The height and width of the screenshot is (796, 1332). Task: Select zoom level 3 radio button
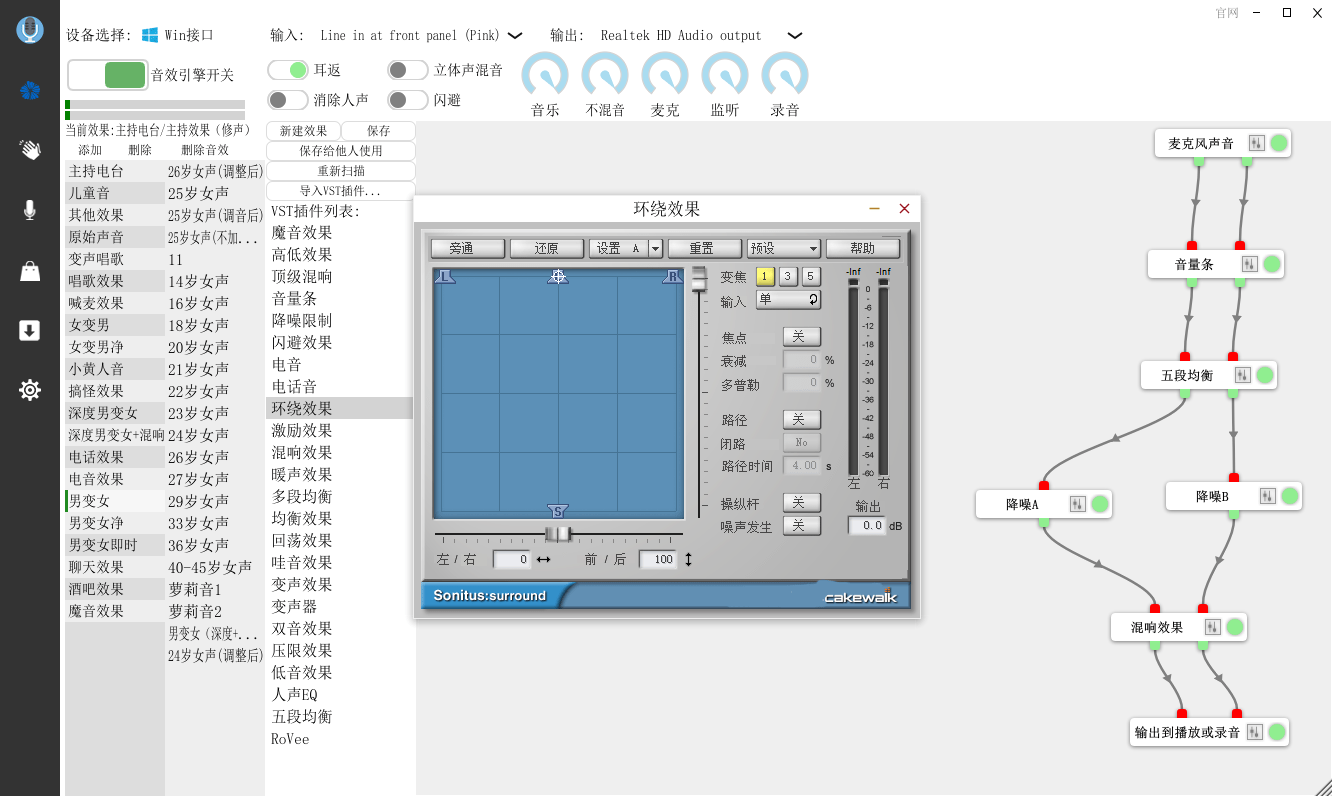(788, 277)
